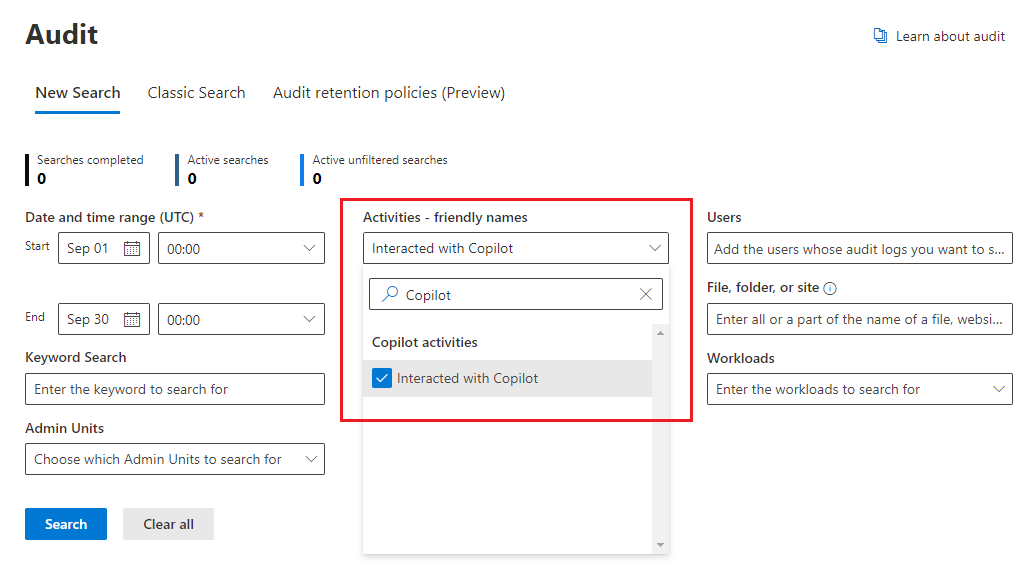Collapse the Activities - friendly names dropdown
The width and height of the screenshot is (1032, 571).
pyautogui.click(x=655, y=249)
